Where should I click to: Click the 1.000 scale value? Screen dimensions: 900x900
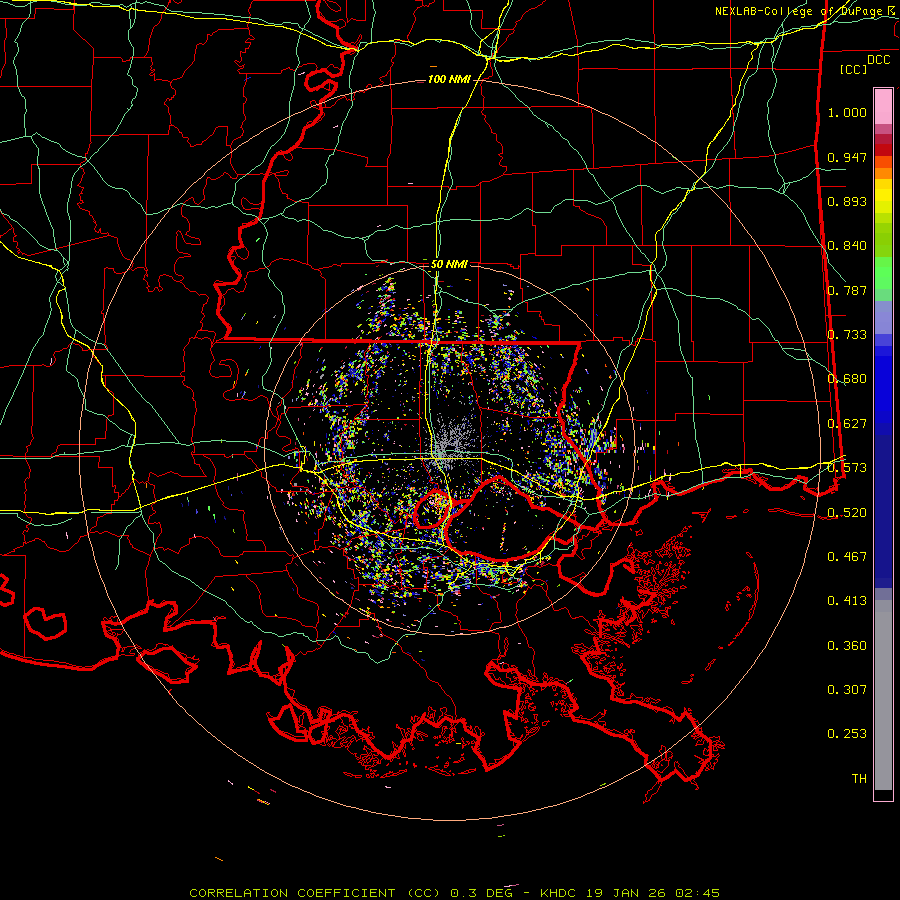pos(847,112)
